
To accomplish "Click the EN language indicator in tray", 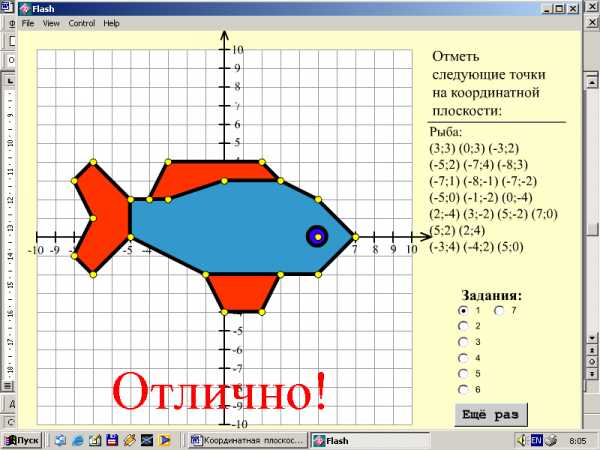I will click(536, 440).
